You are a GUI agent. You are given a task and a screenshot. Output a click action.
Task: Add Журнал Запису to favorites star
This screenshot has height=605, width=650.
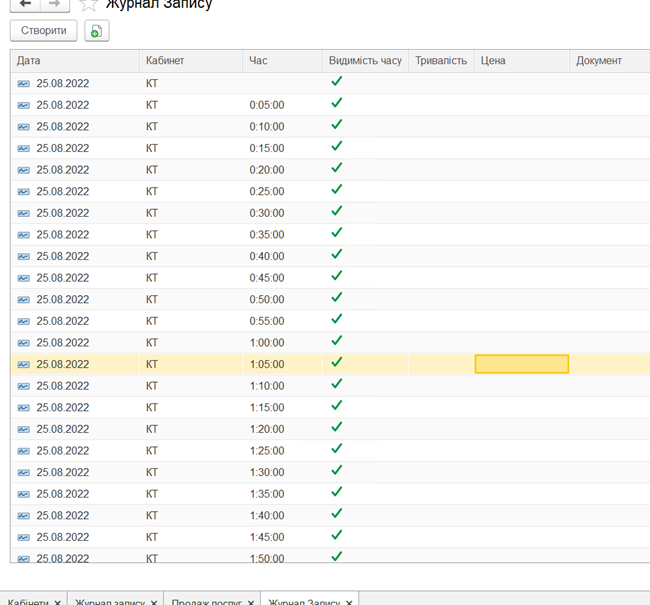[88, 4]
